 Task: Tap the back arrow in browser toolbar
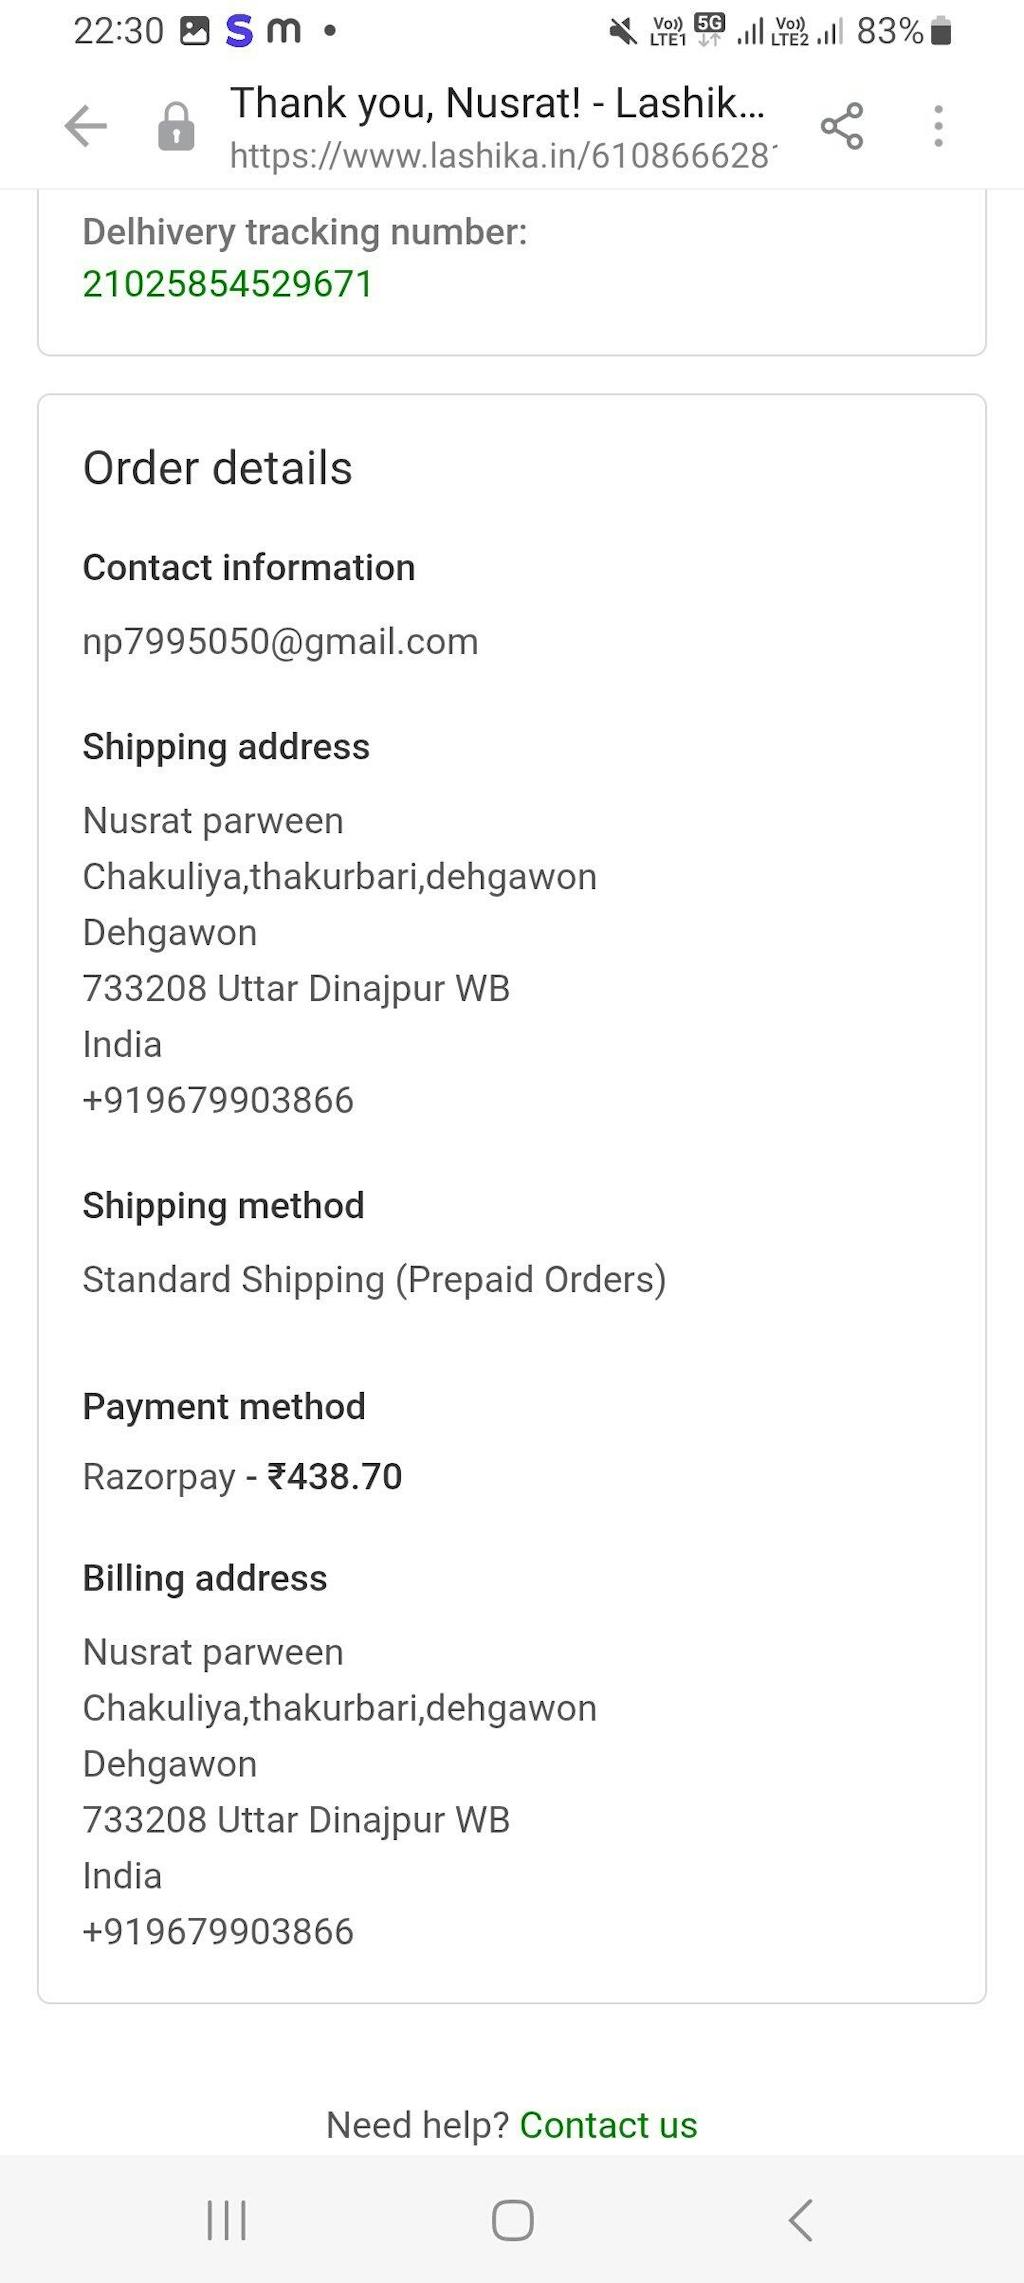pyautogui.click(x=85, y=127)
